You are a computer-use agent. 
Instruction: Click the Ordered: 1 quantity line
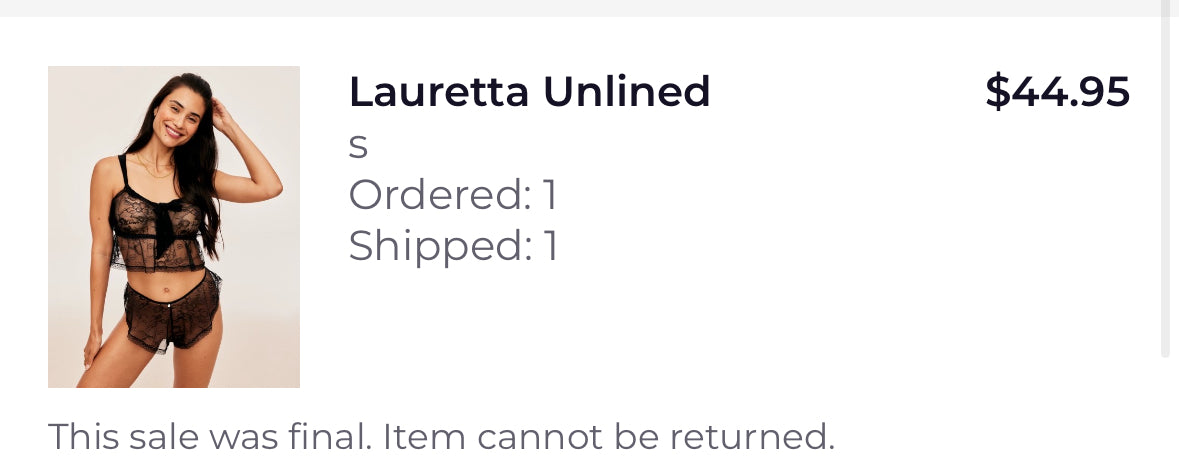[x=452, y=195]
